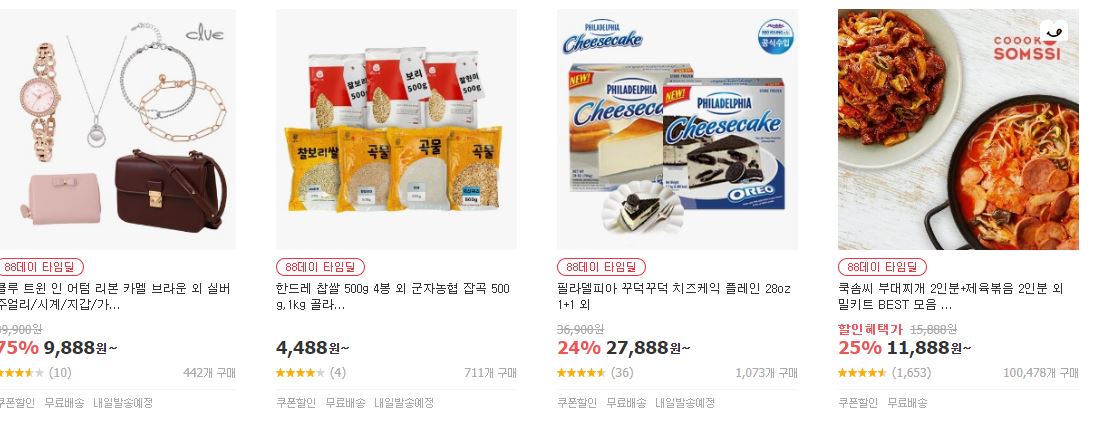Screen dimensions: 1095x423
Task: Open the Philadelphia Cheesecake product image
Action: [677, 129]
